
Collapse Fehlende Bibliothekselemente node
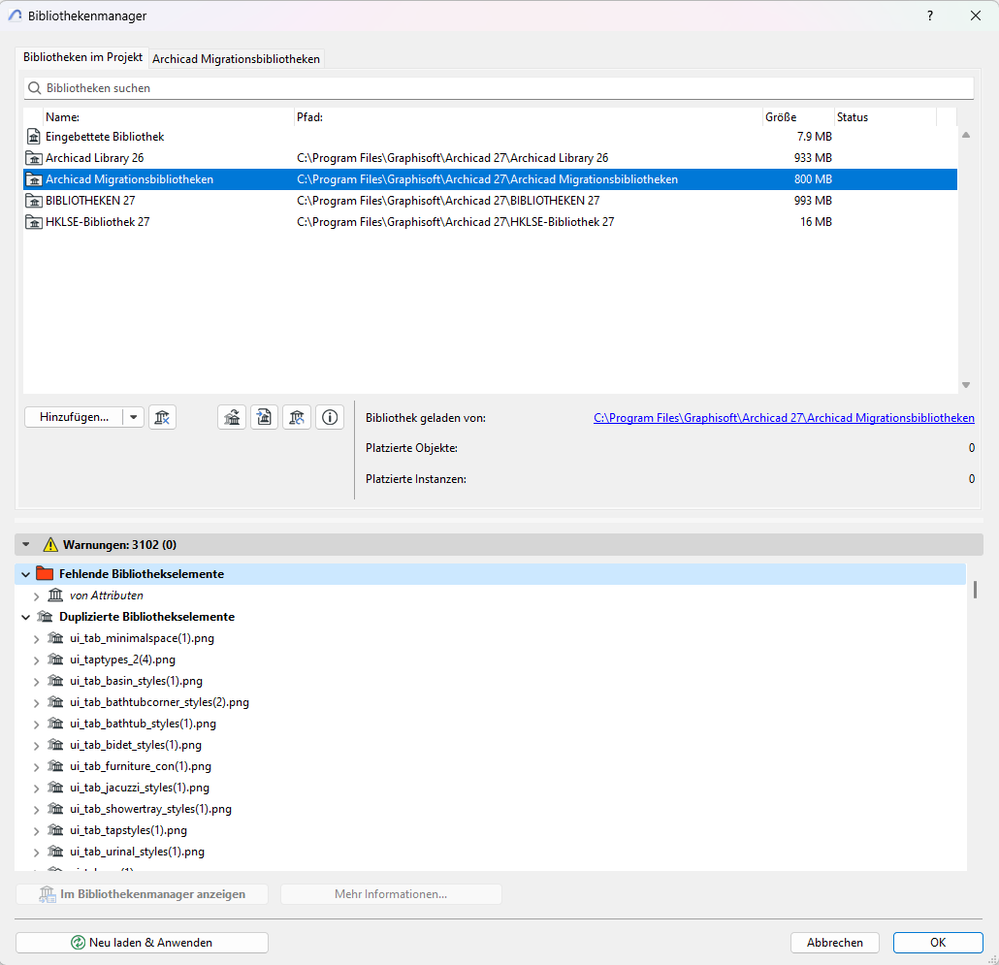(x=25, y=574)
